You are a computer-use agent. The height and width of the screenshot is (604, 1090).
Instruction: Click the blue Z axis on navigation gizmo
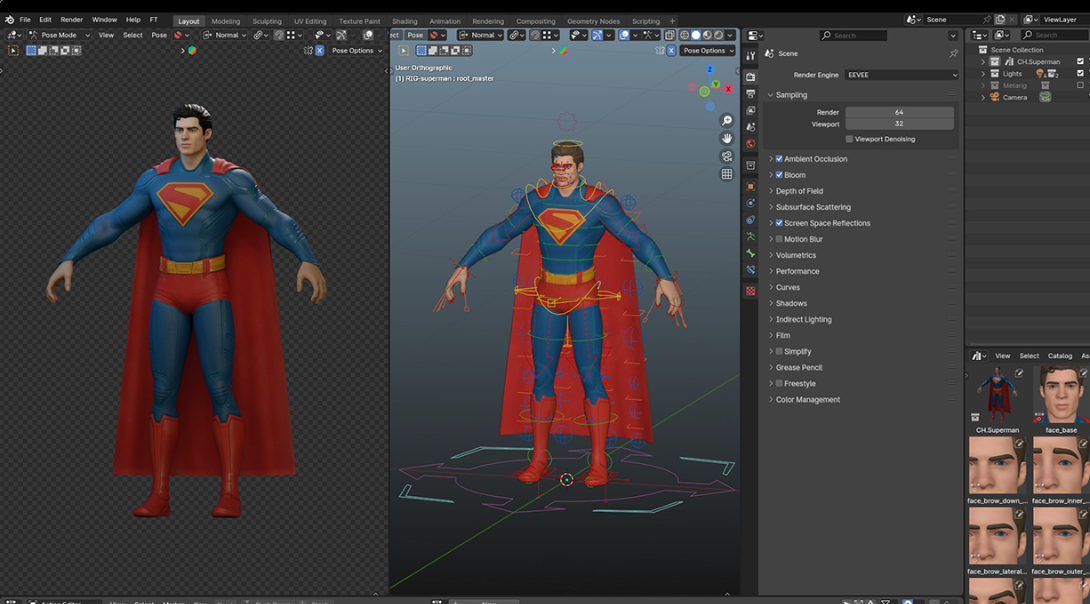(710, 70)
